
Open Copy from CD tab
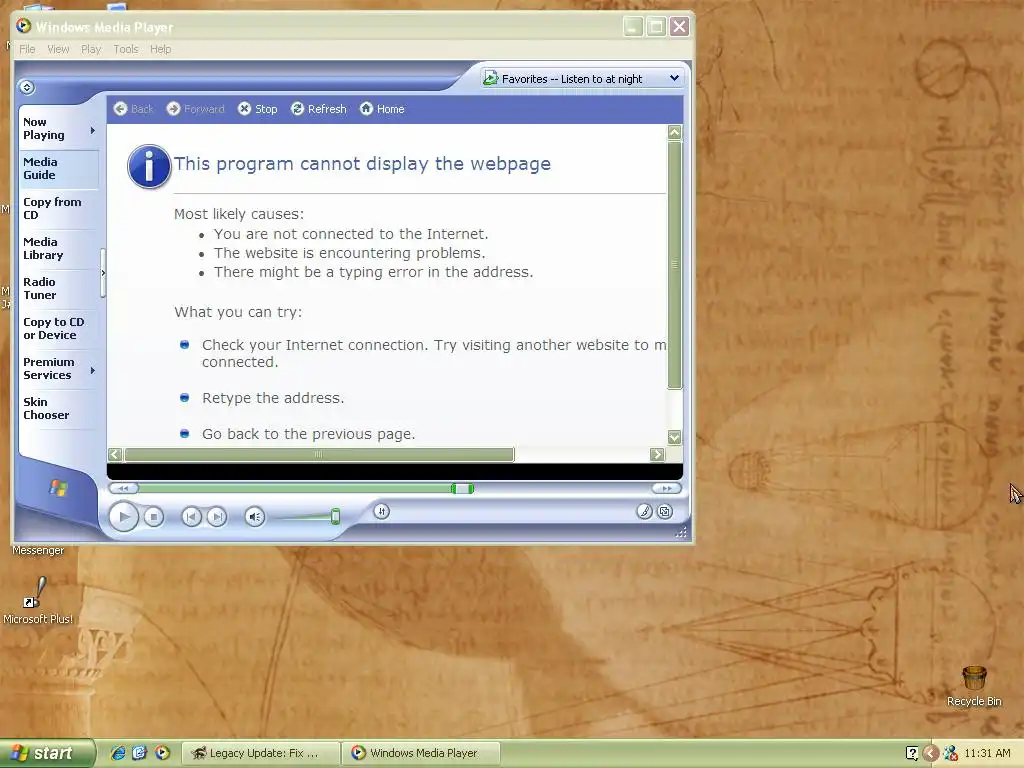tap(59, 208)
